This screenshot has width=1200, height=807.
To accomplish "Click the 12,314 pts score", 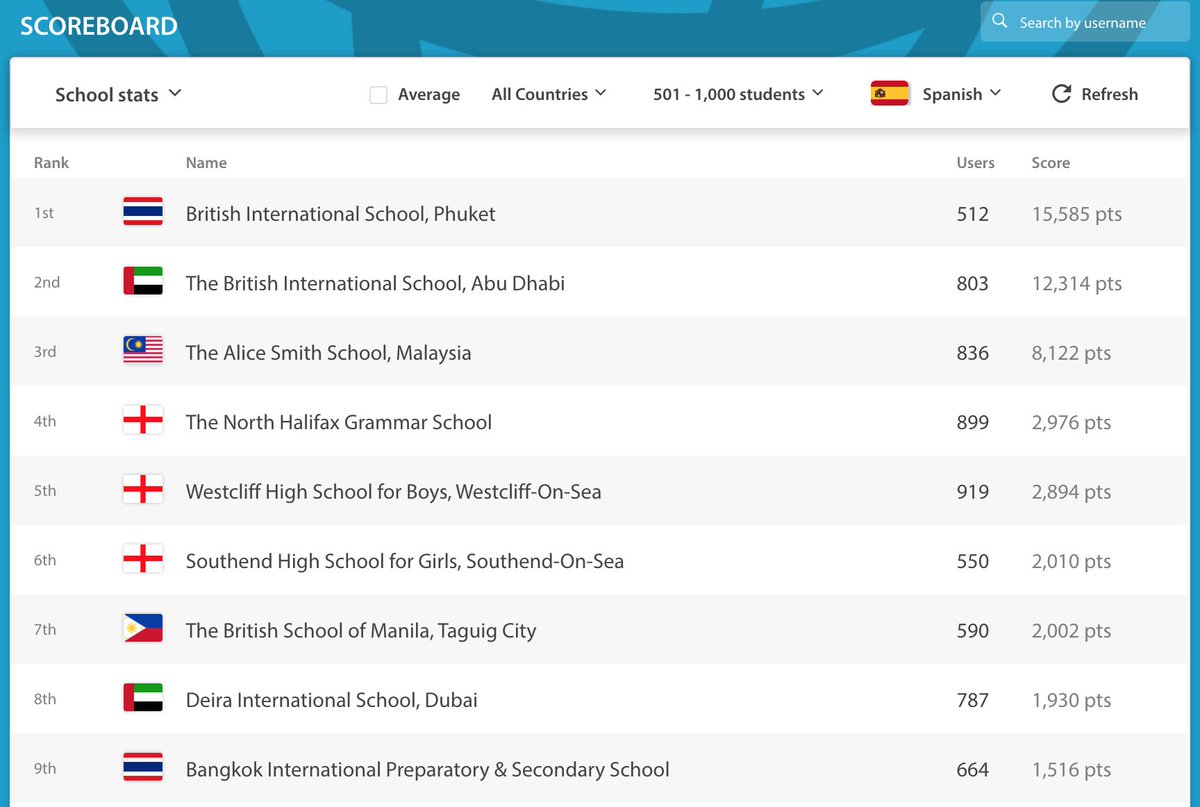I will (1077, 284).
